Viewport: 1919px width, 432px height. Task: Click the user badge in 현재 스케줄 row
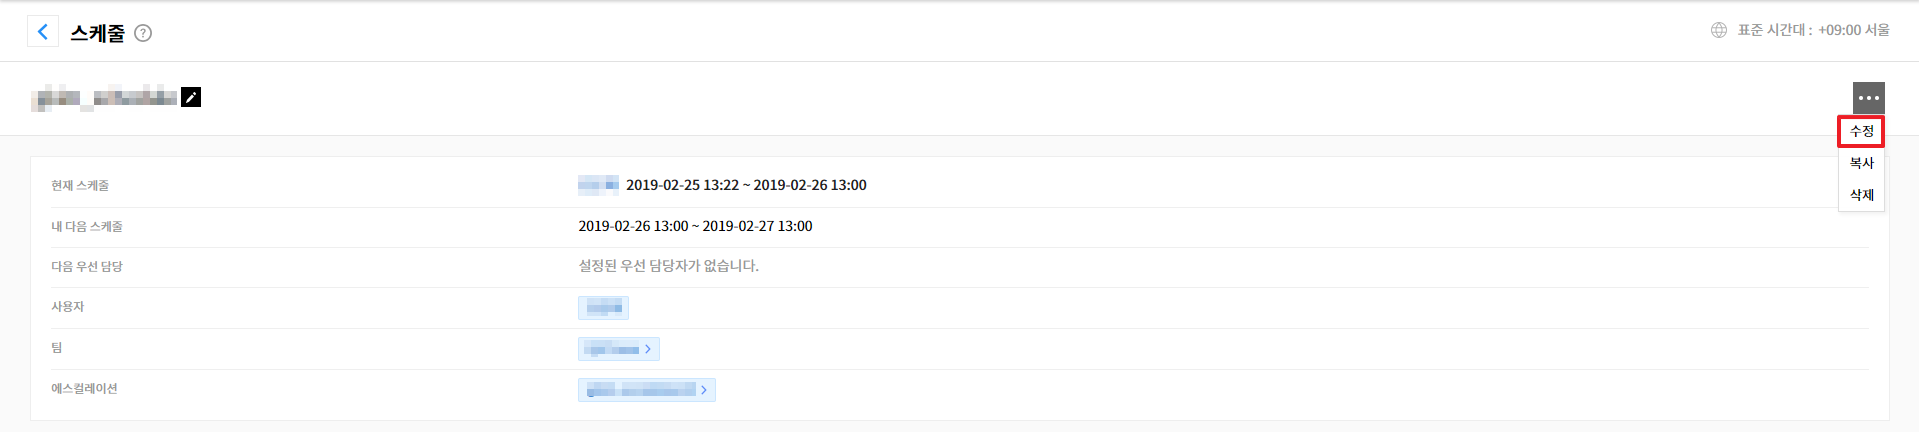pyautogui.click(x=598, y=185)
